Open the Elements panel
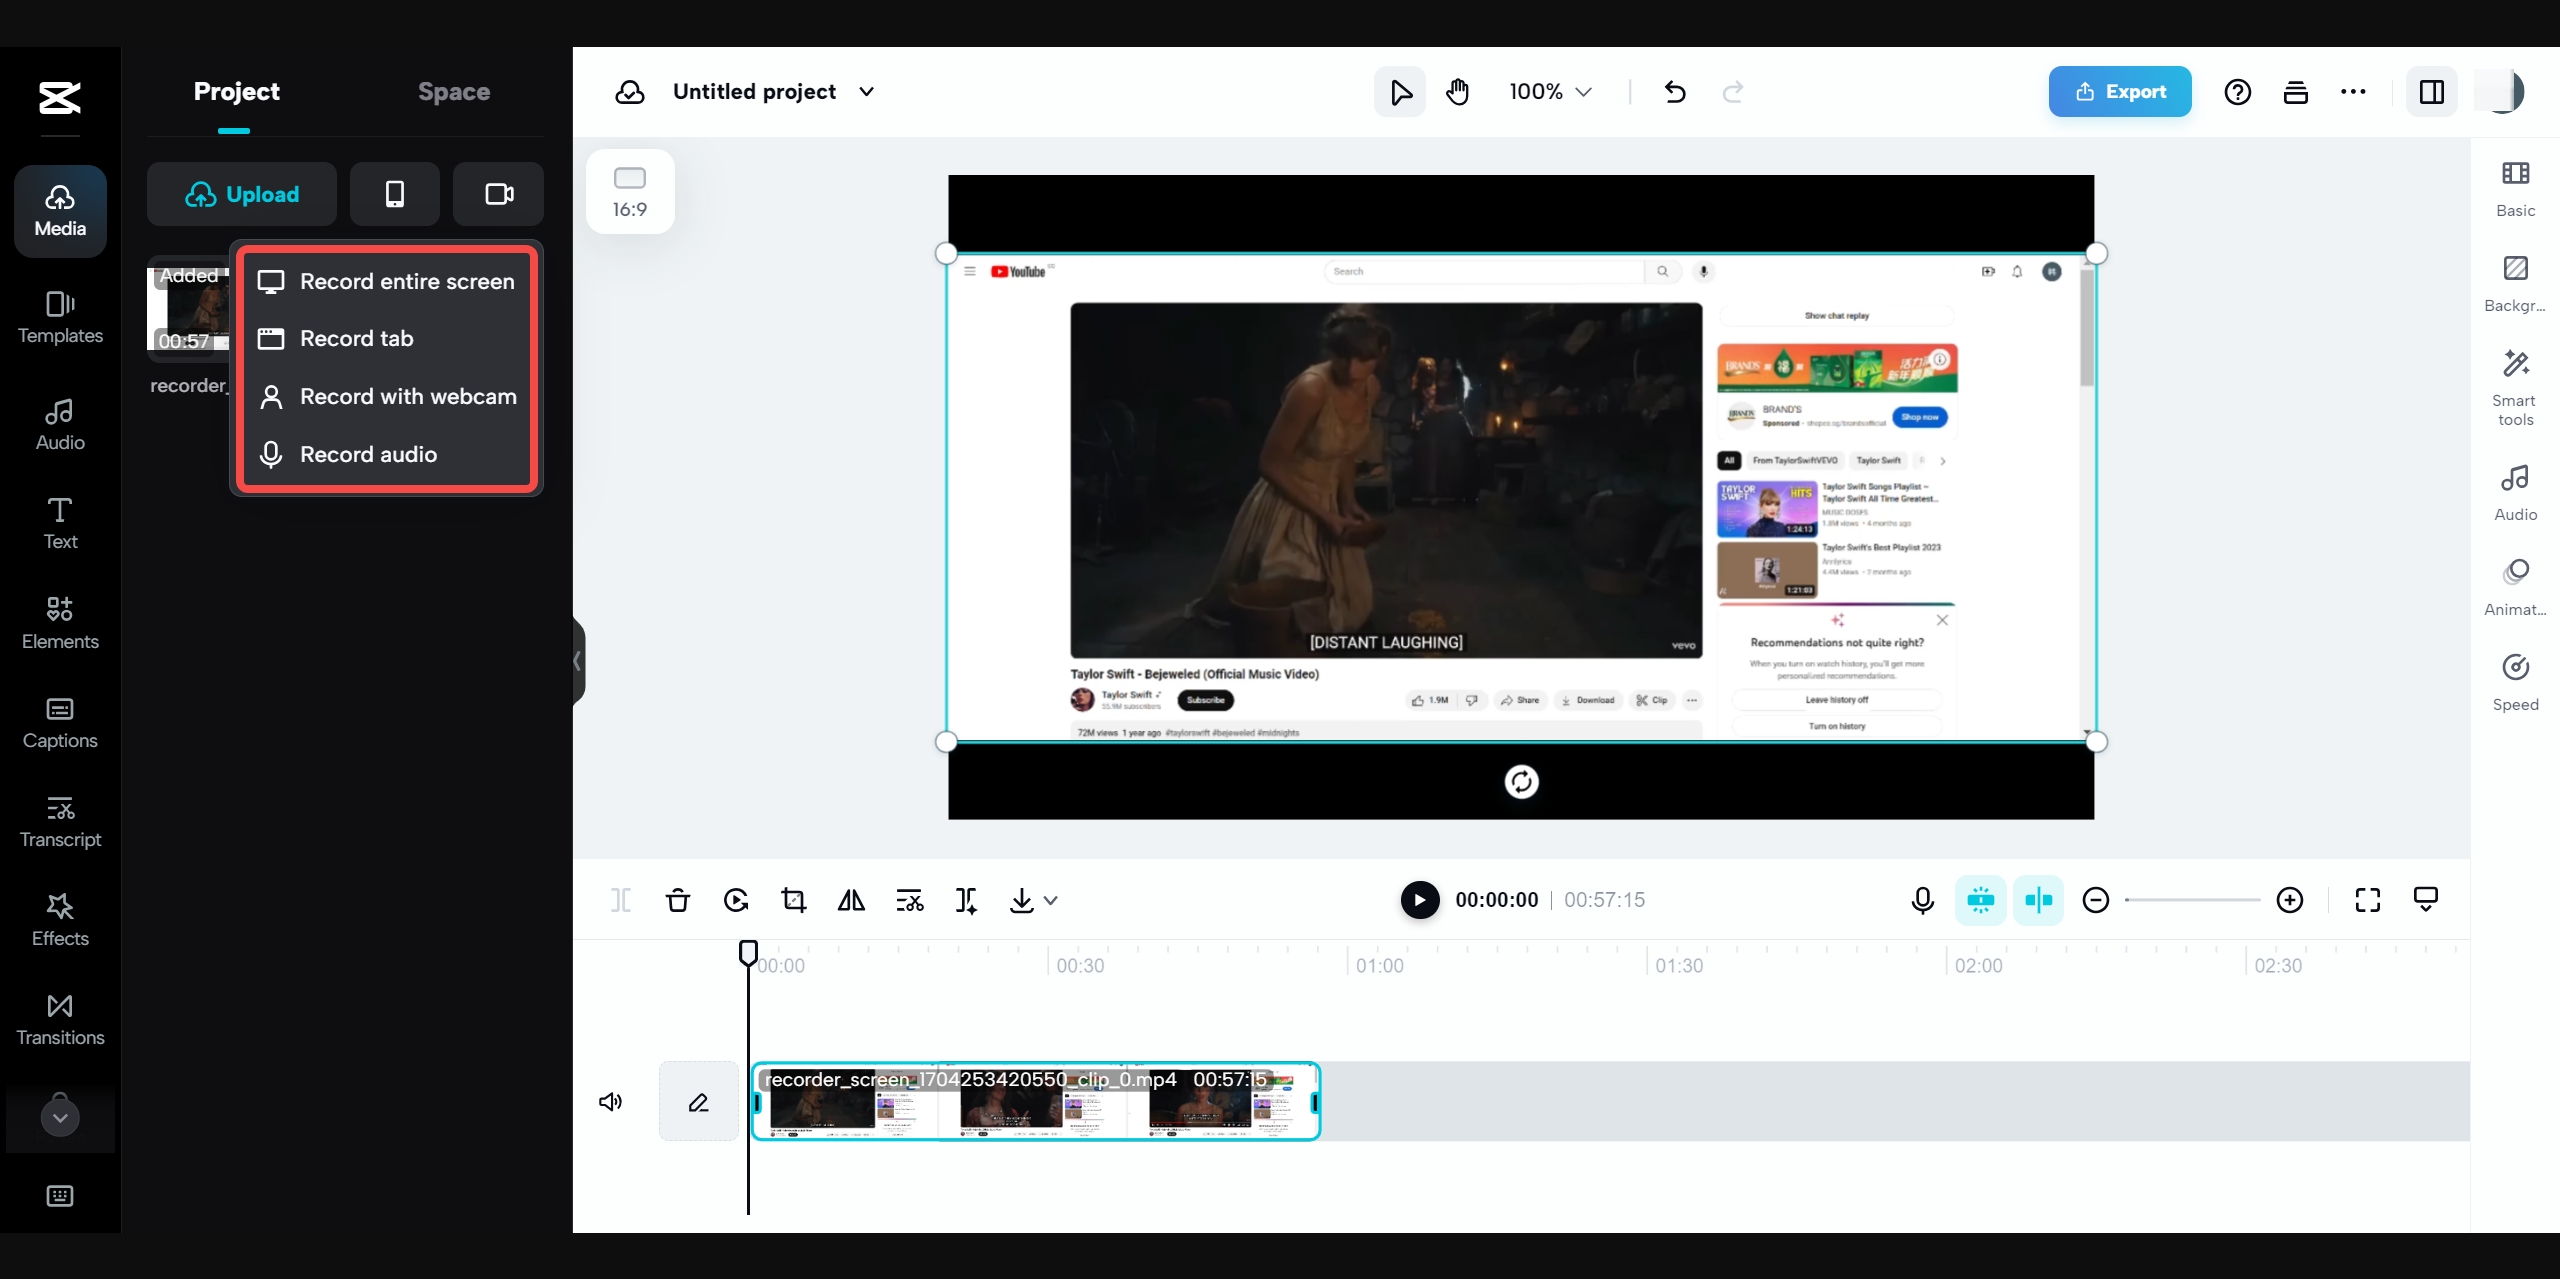This screenshot has height=1279, width=2560. click(60, 623)
